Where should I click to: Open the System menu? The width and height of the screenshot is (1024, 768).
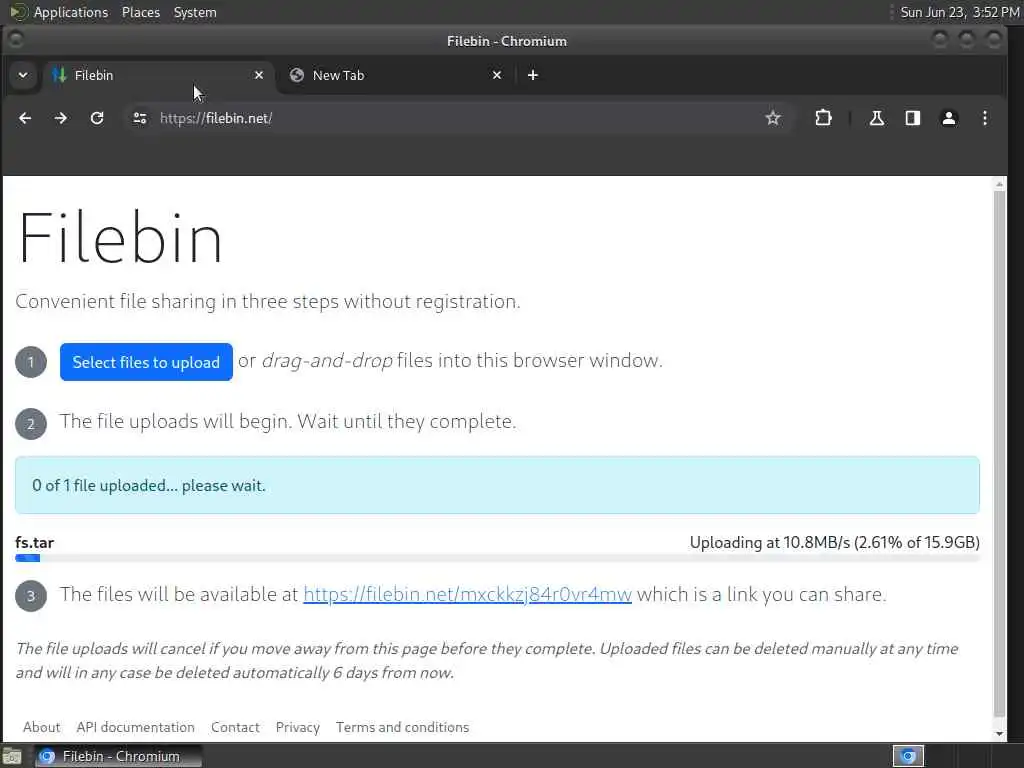[x=195, y=12]
